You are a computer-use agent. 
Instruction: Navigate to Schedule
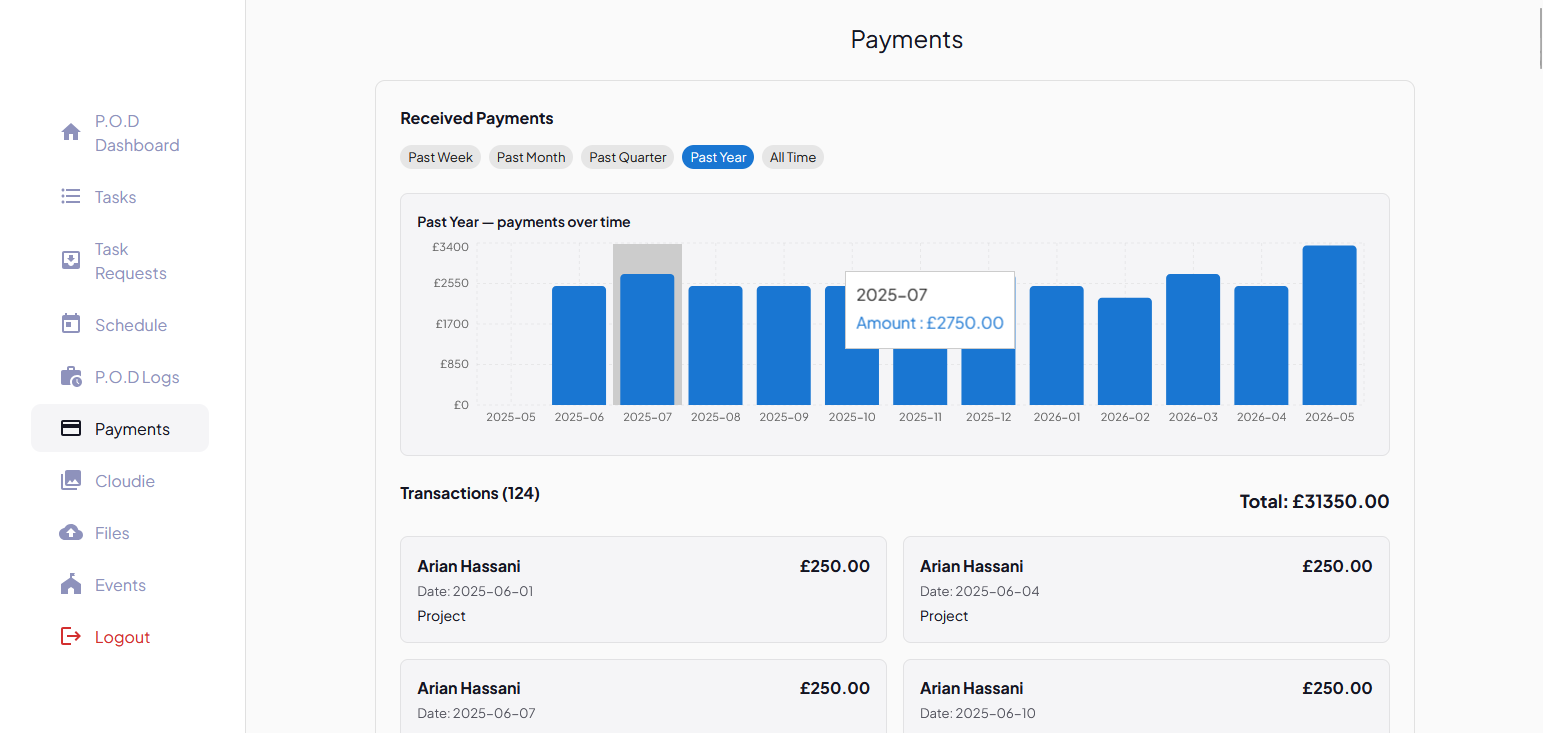point(120,325)
